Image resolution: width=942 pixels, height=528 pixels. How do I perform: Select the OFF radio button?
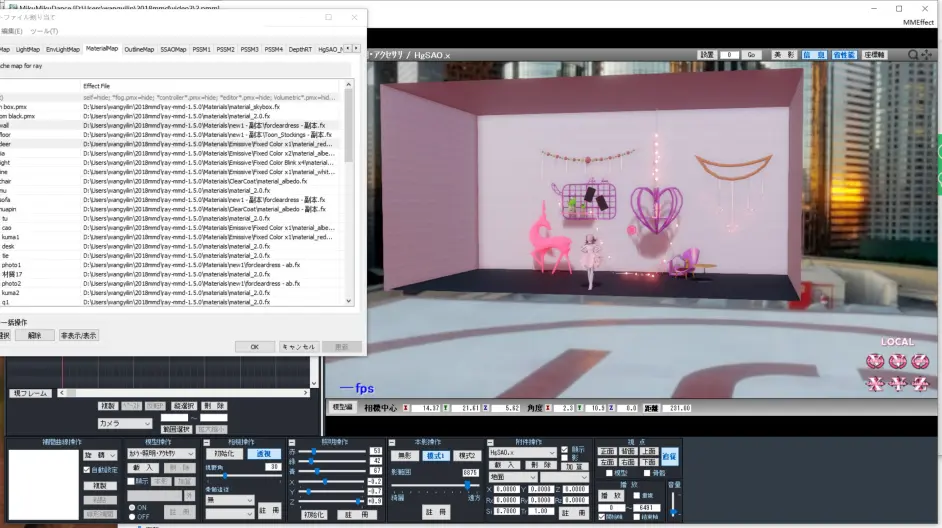tap(132, 517)
